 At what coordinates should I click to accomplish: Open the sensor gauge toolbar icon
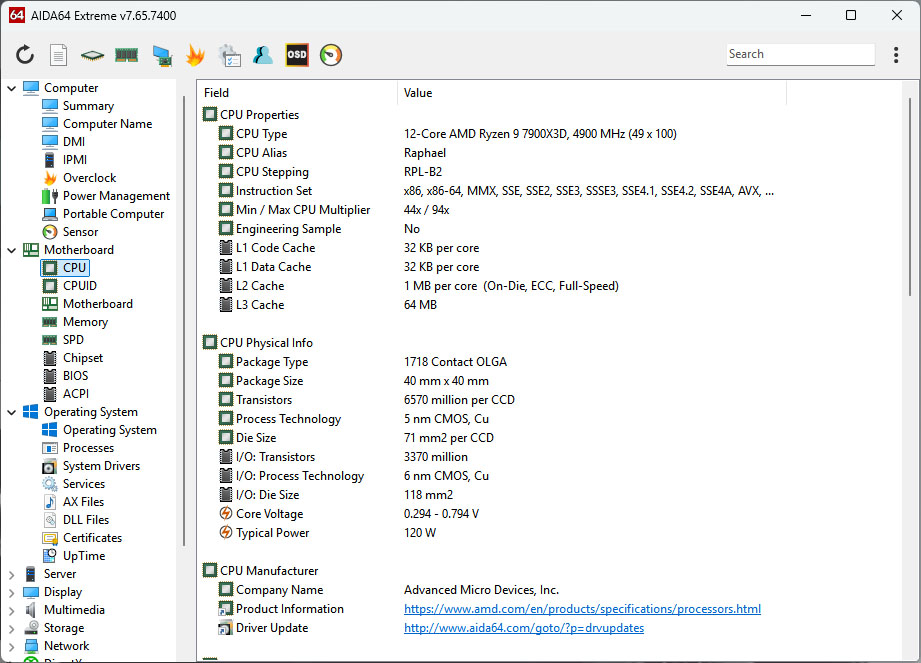pos(331,55)
